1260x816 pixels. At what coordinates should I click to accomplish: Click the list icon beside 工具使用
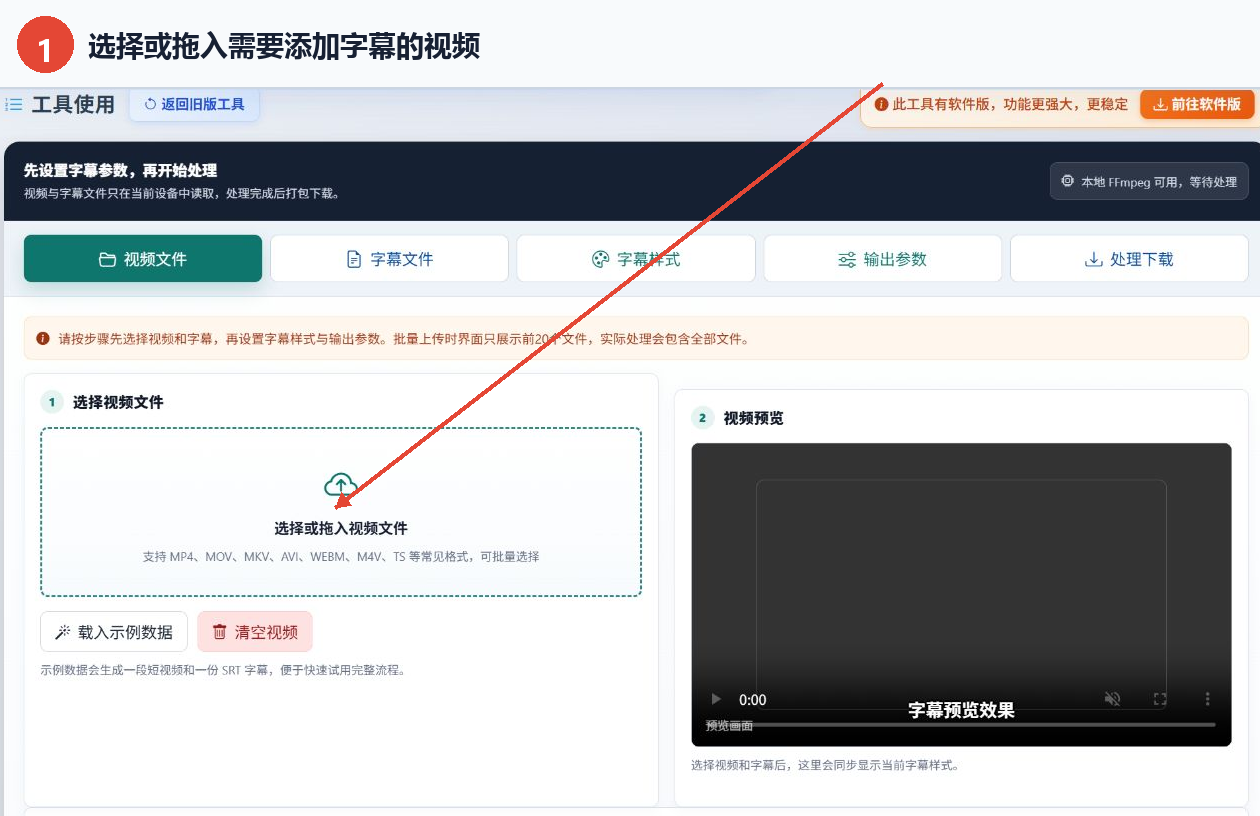14,104
